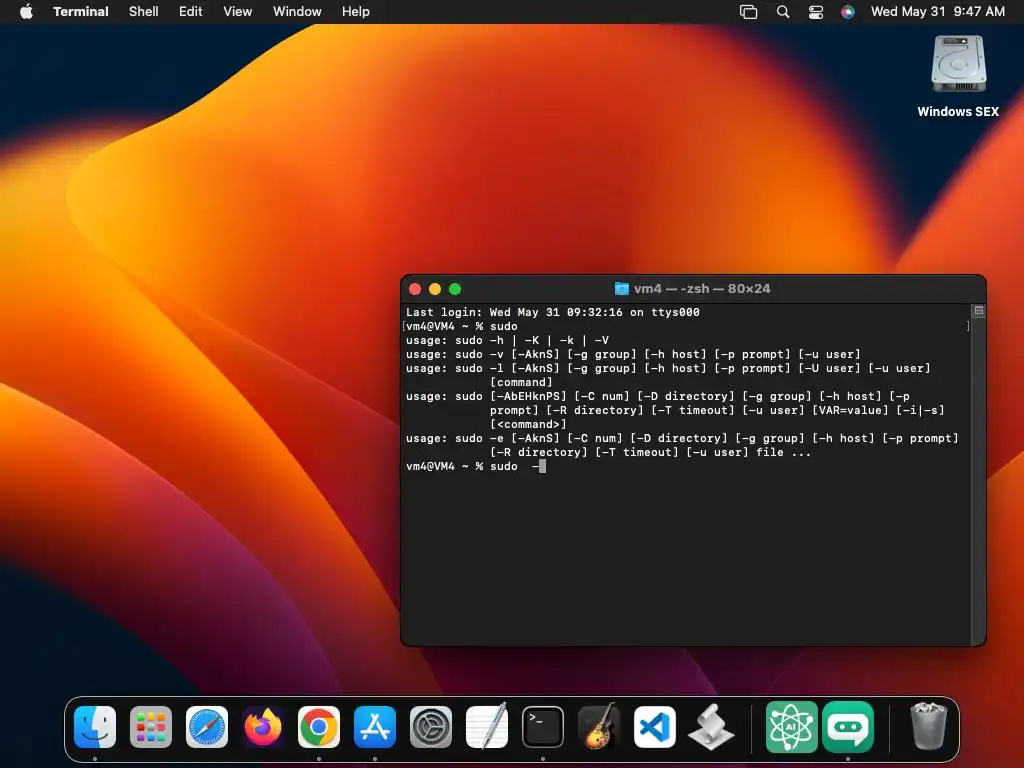The image size is (1024, 768).
Task: Open the Shell menu
Action: click(x=144, y=12)
